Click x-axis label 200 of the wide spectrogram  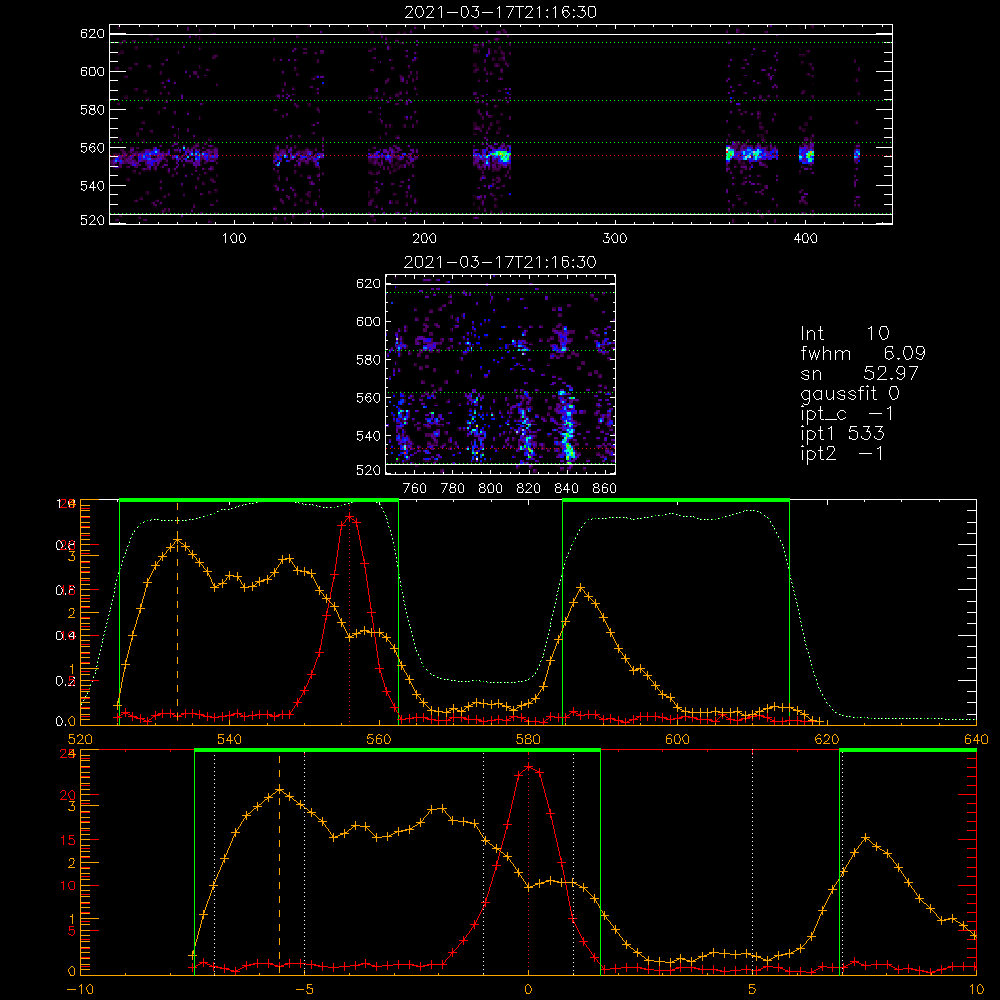tap(424, 239)
